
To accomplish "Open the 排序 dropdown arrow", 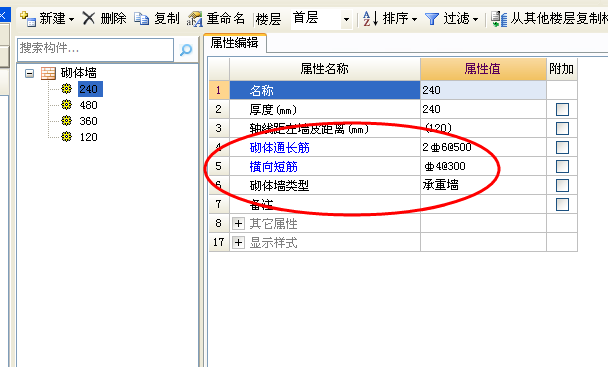I will (415, 19).
